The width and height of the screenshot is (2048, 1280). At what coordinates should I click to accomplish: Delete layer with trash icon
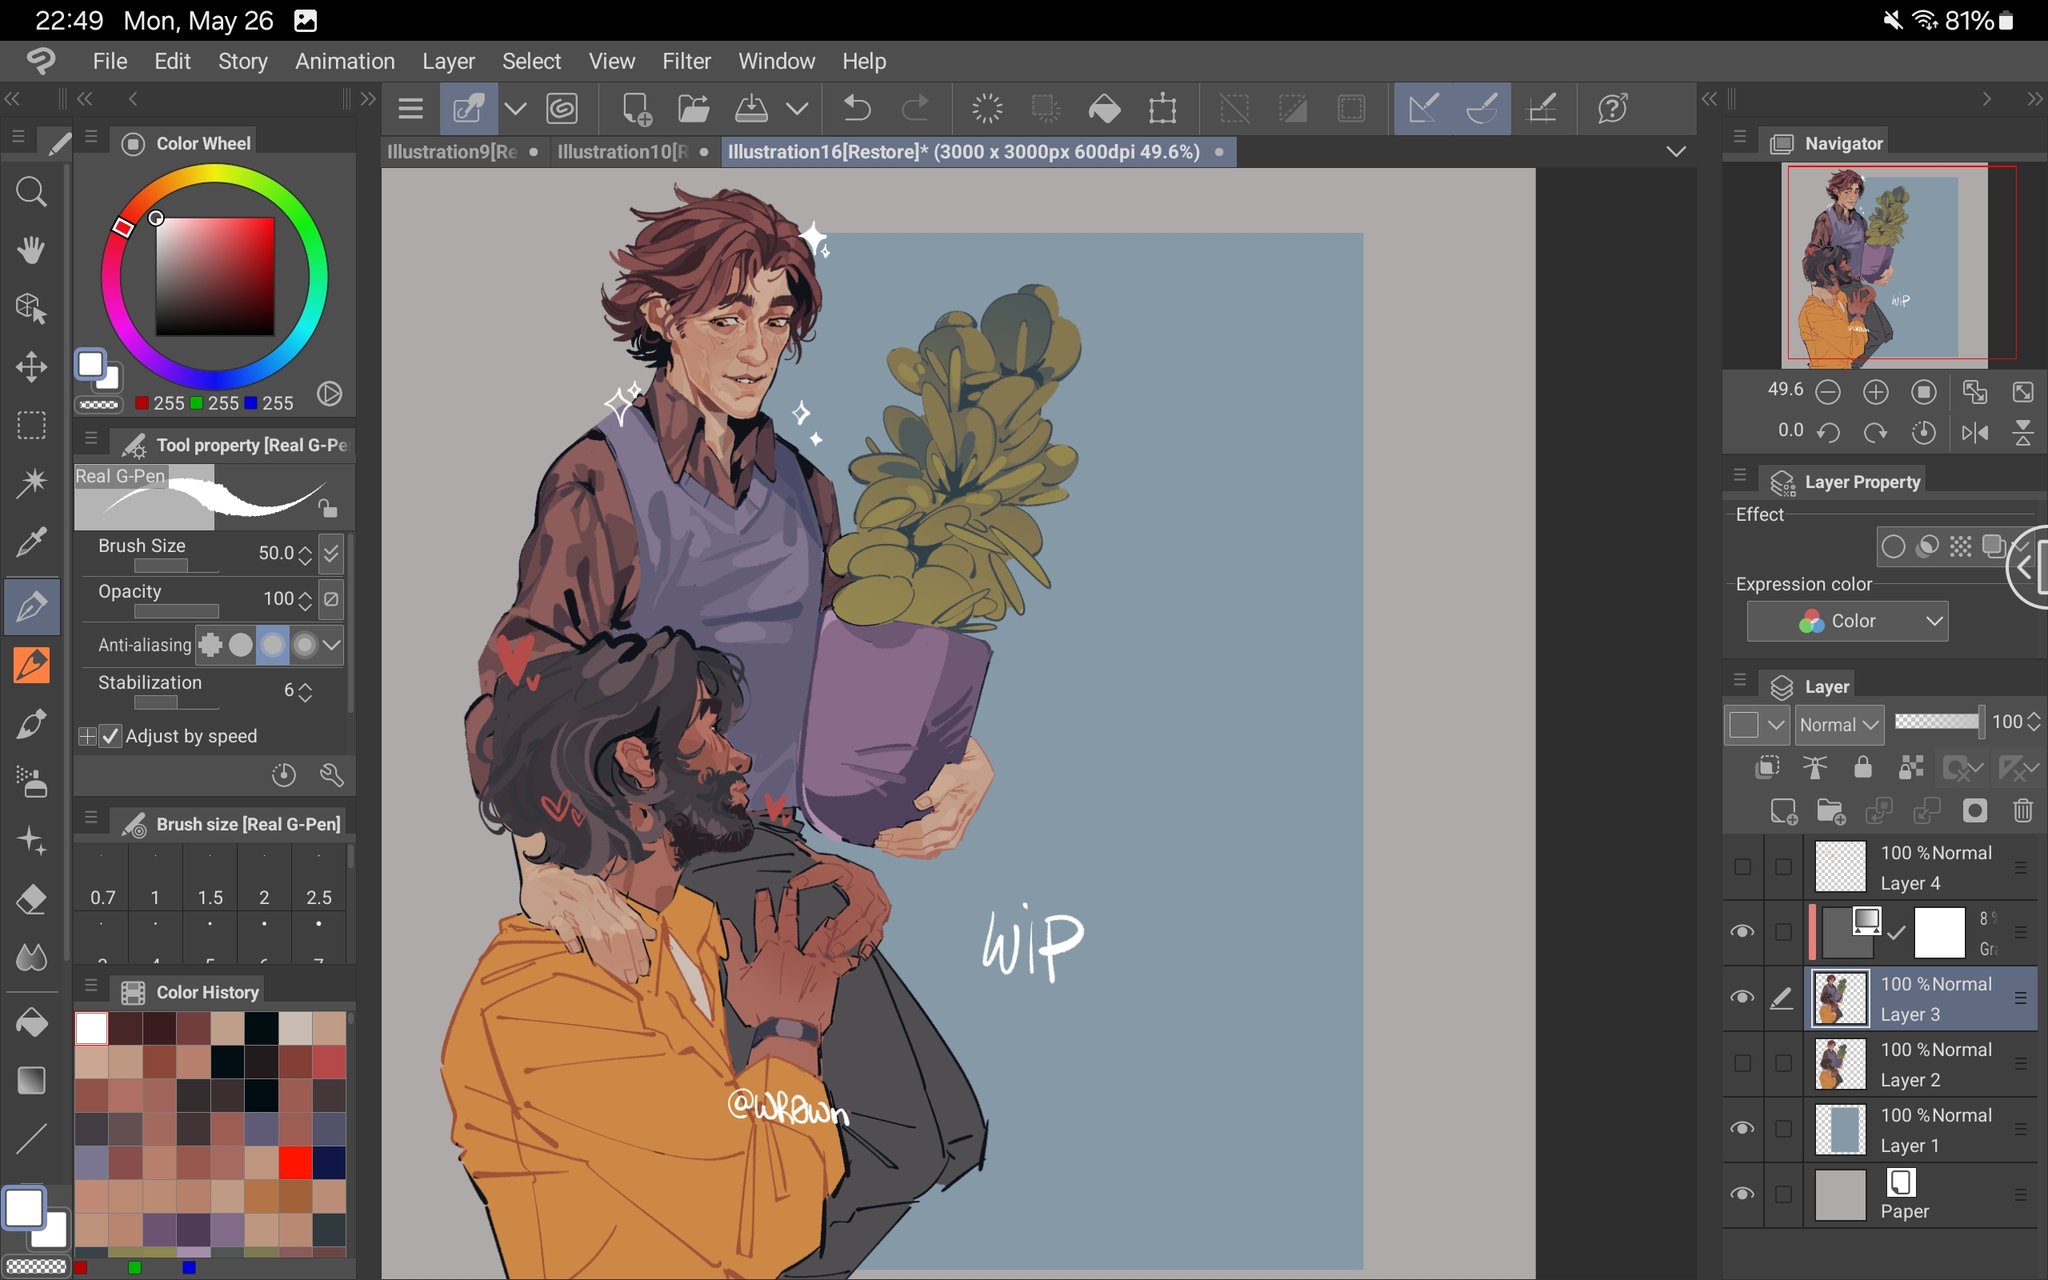tap(2022, 810)
